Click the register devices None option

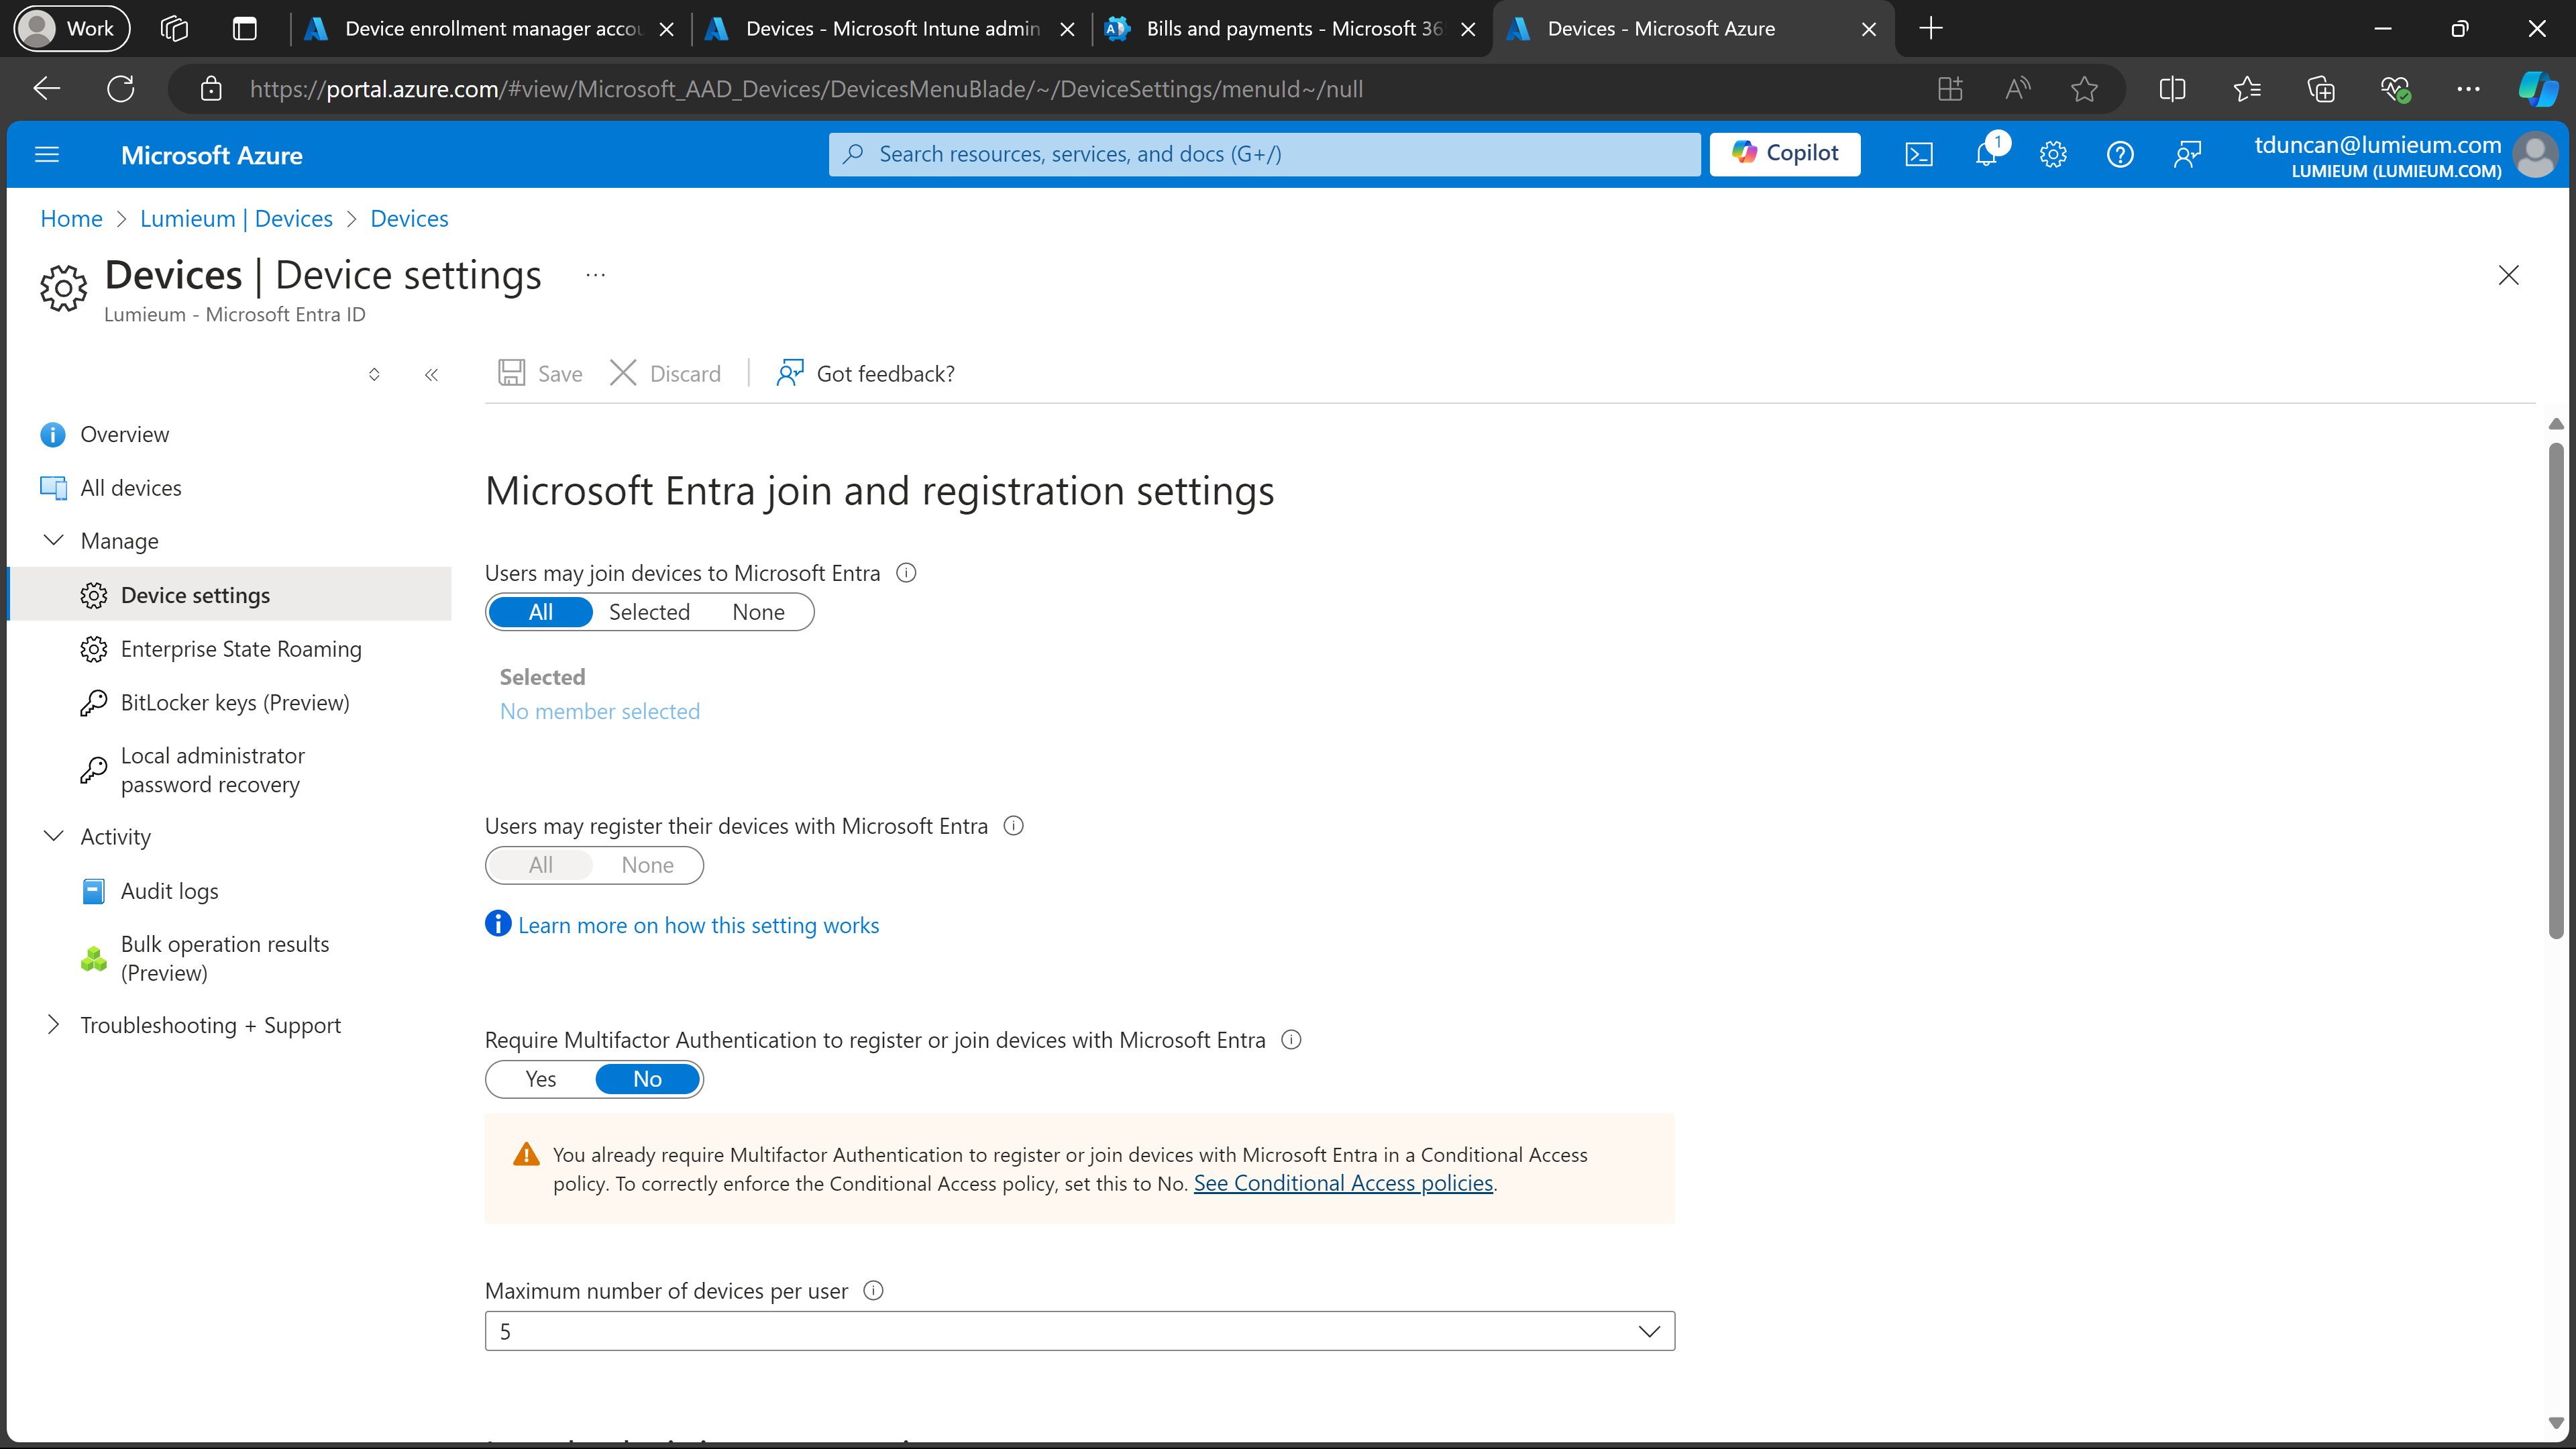tap(647, 865)
